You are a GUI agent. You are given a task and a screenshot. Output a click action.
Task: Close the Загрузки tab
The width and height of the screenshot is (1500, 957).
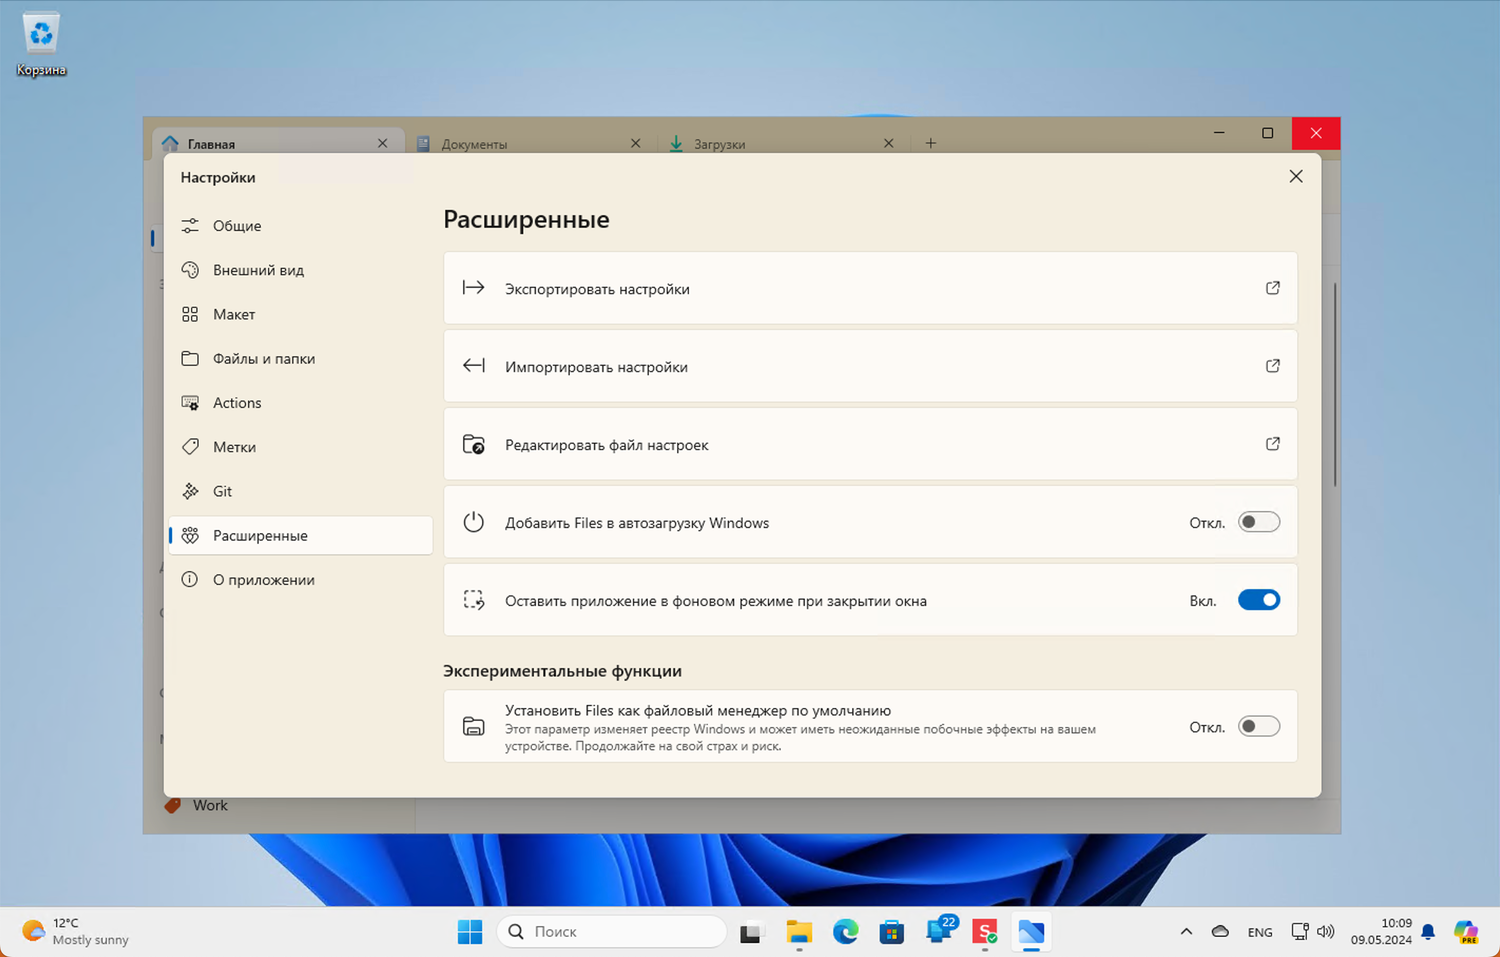[x=888, y=143]
